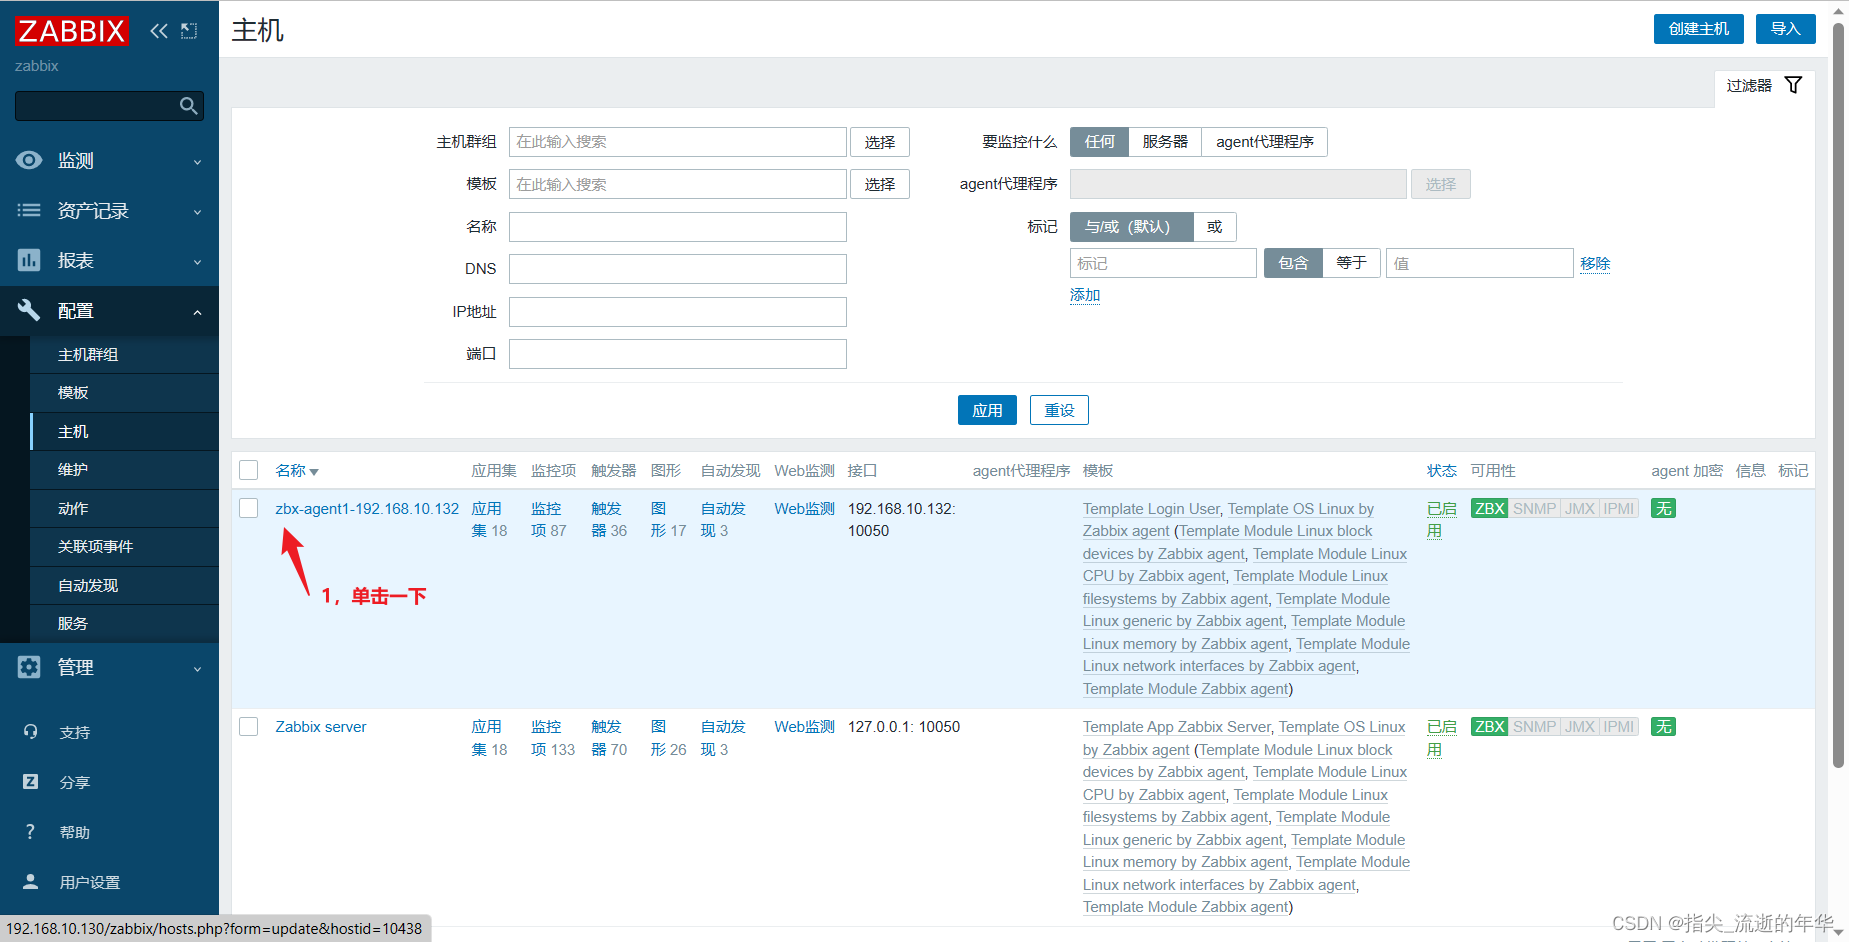Click the chart icon for 报表

click(x=29, y=260)
